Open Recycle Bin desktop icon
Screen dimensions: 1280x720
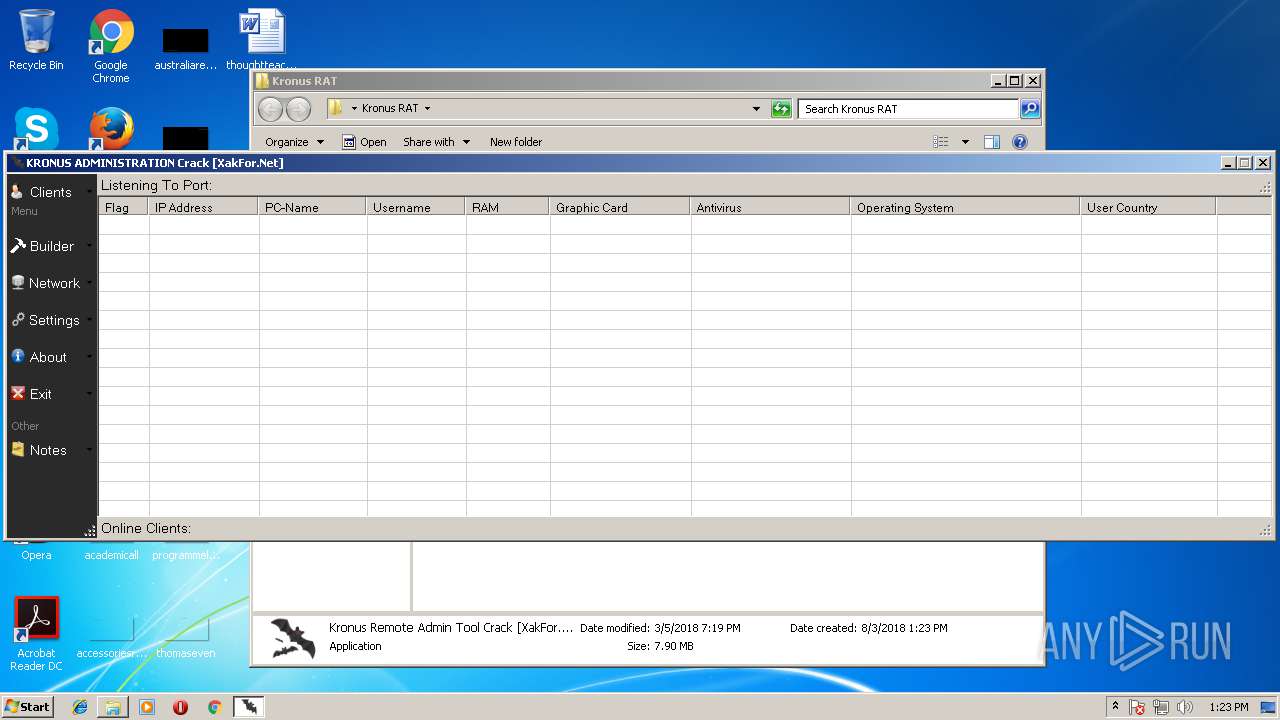36,40
